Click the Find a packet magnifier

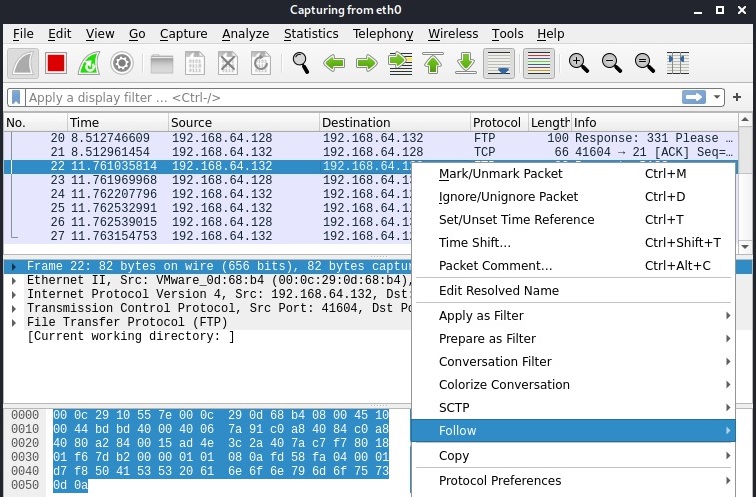pyautogui.click(x=301, y=63)
